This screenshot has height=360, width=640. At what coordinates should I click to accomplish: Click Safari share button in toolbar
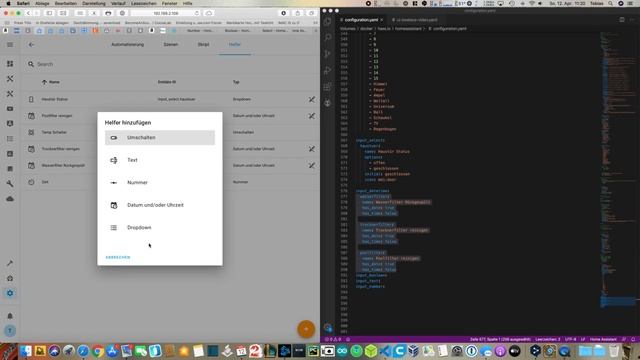pyautogui.click(x=298, y=13)
